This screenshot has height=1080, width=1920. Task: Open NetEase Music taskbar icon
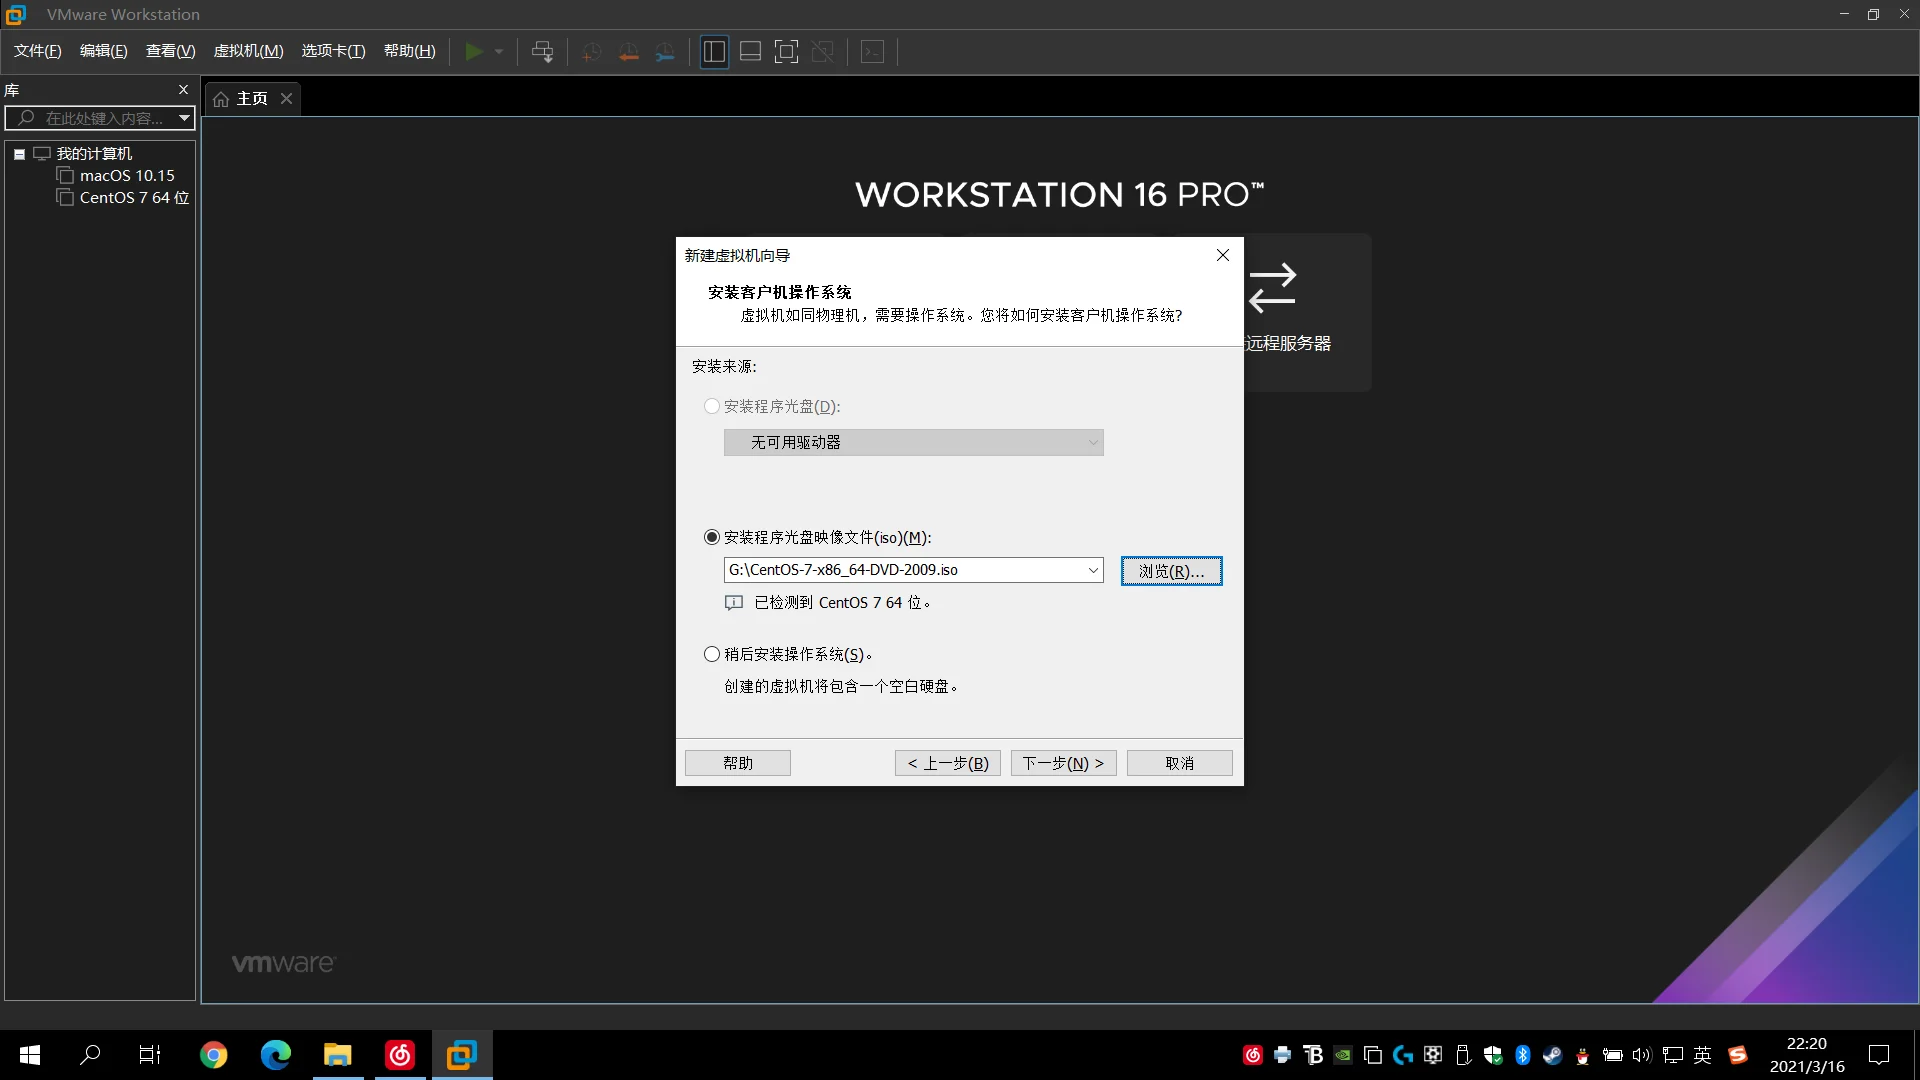[400, 1055]
